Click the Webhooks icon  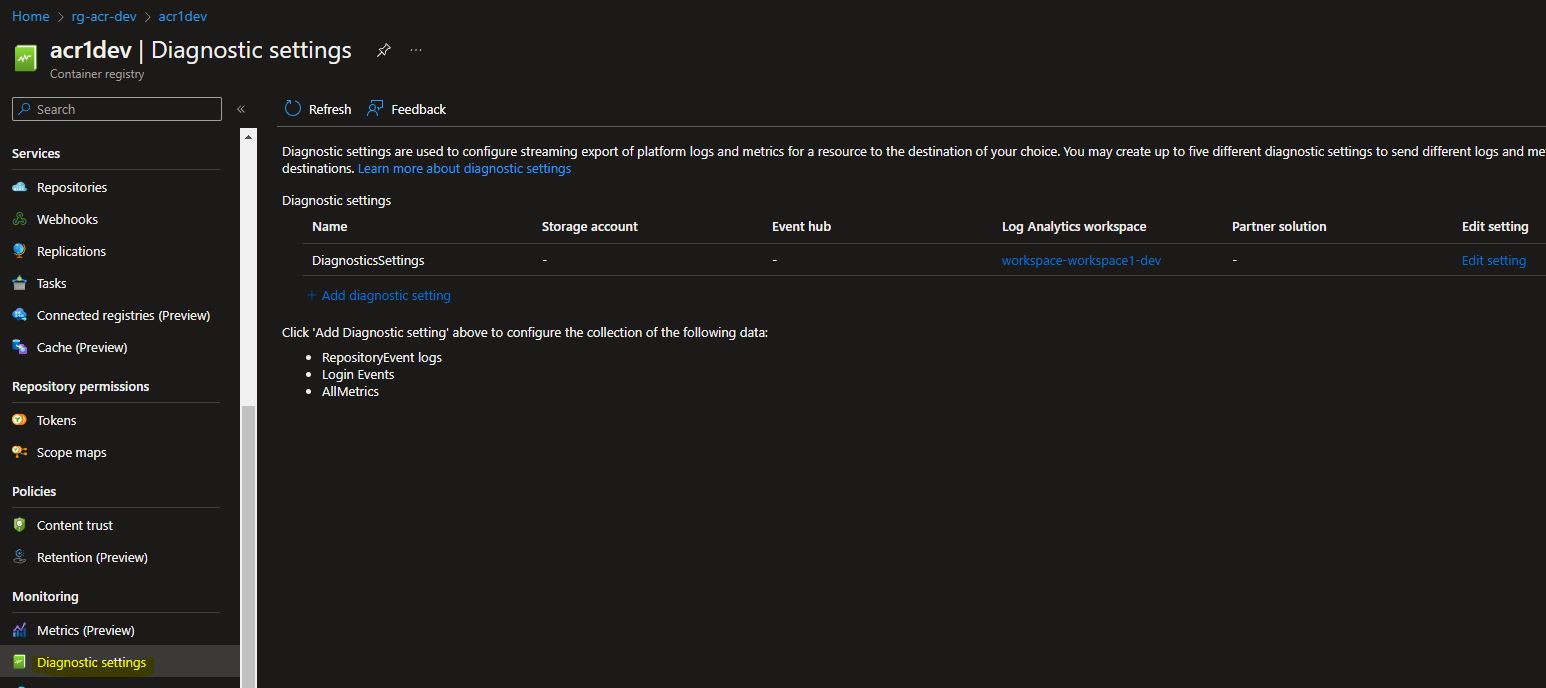pyautogui.click(x=20, y=219)
